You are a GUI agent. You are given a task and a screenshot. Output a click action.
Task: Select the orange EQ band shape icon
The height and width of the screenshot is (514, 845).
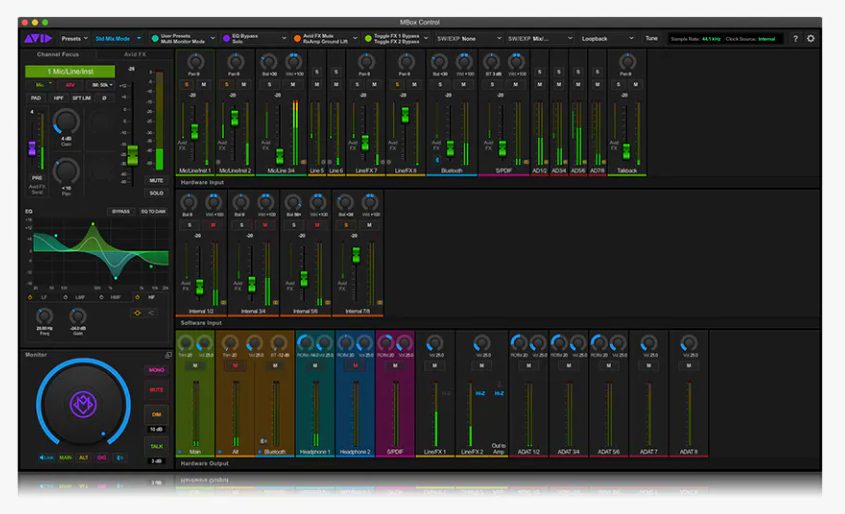tap(137, 313)
